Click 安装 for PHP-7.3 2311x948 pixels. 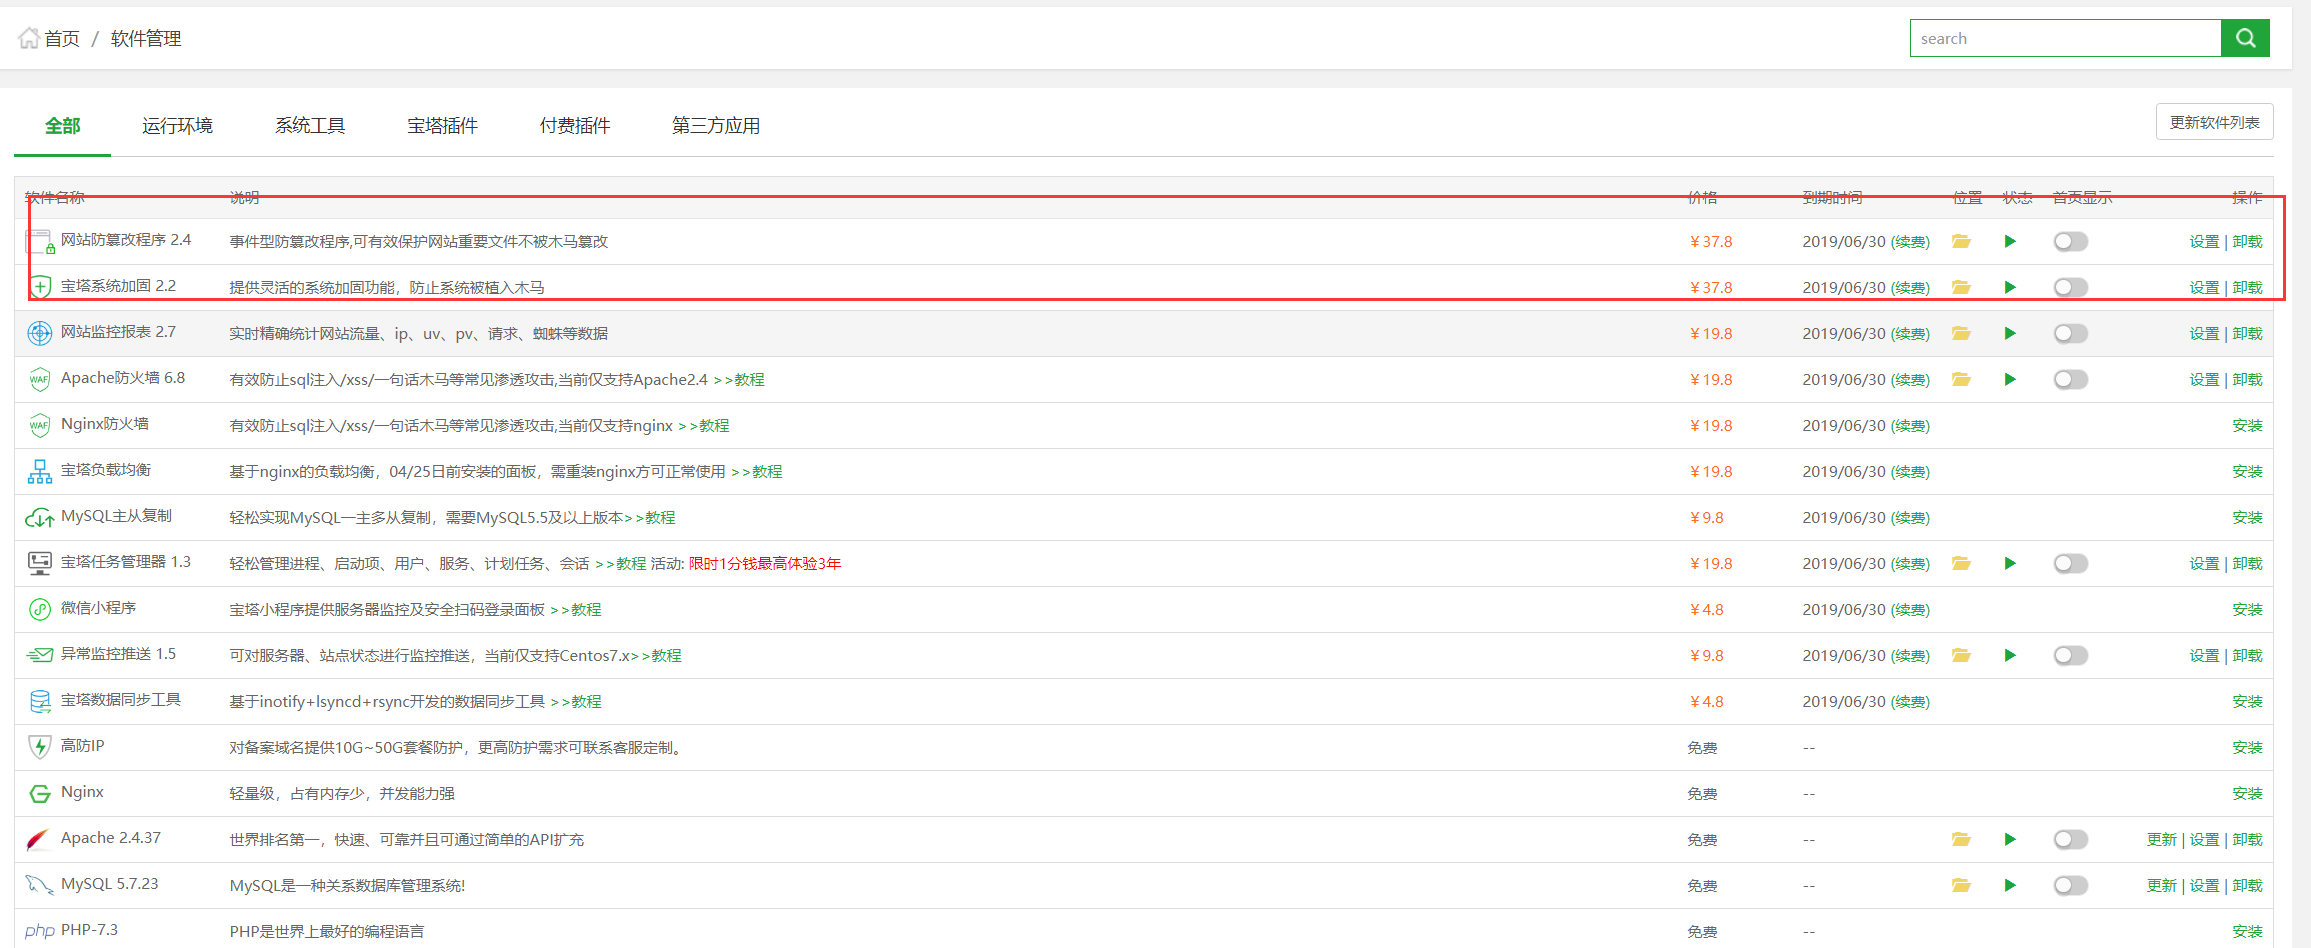point(2247,931)
